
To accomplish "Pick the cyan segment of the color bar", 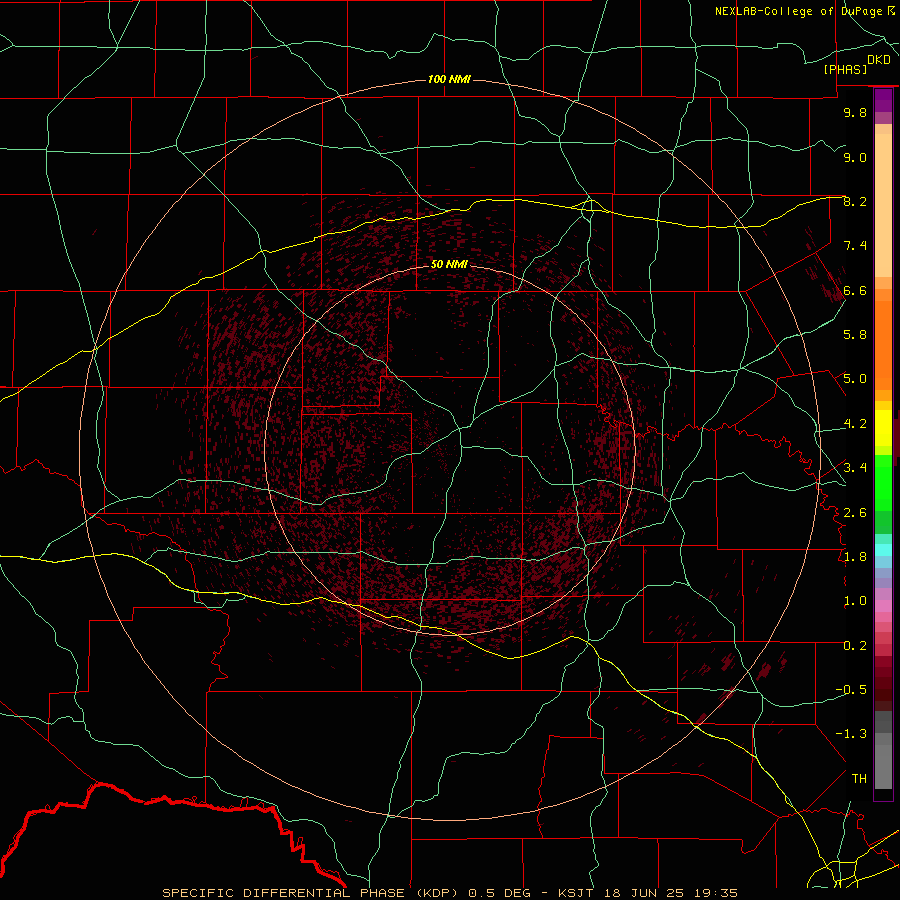I will (x=883, y=550).
